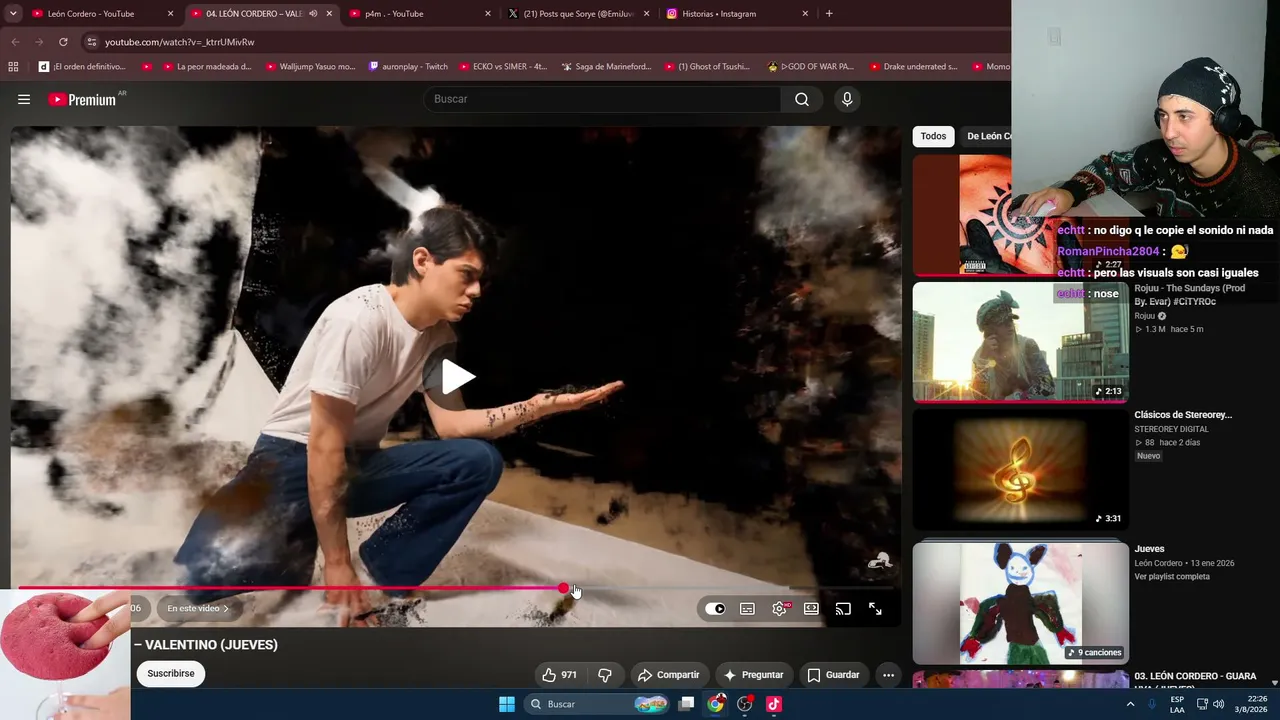Screen dimensions: 1280x720
Task: Select the 'Todos' filter chip
Action: coord(933,136)
